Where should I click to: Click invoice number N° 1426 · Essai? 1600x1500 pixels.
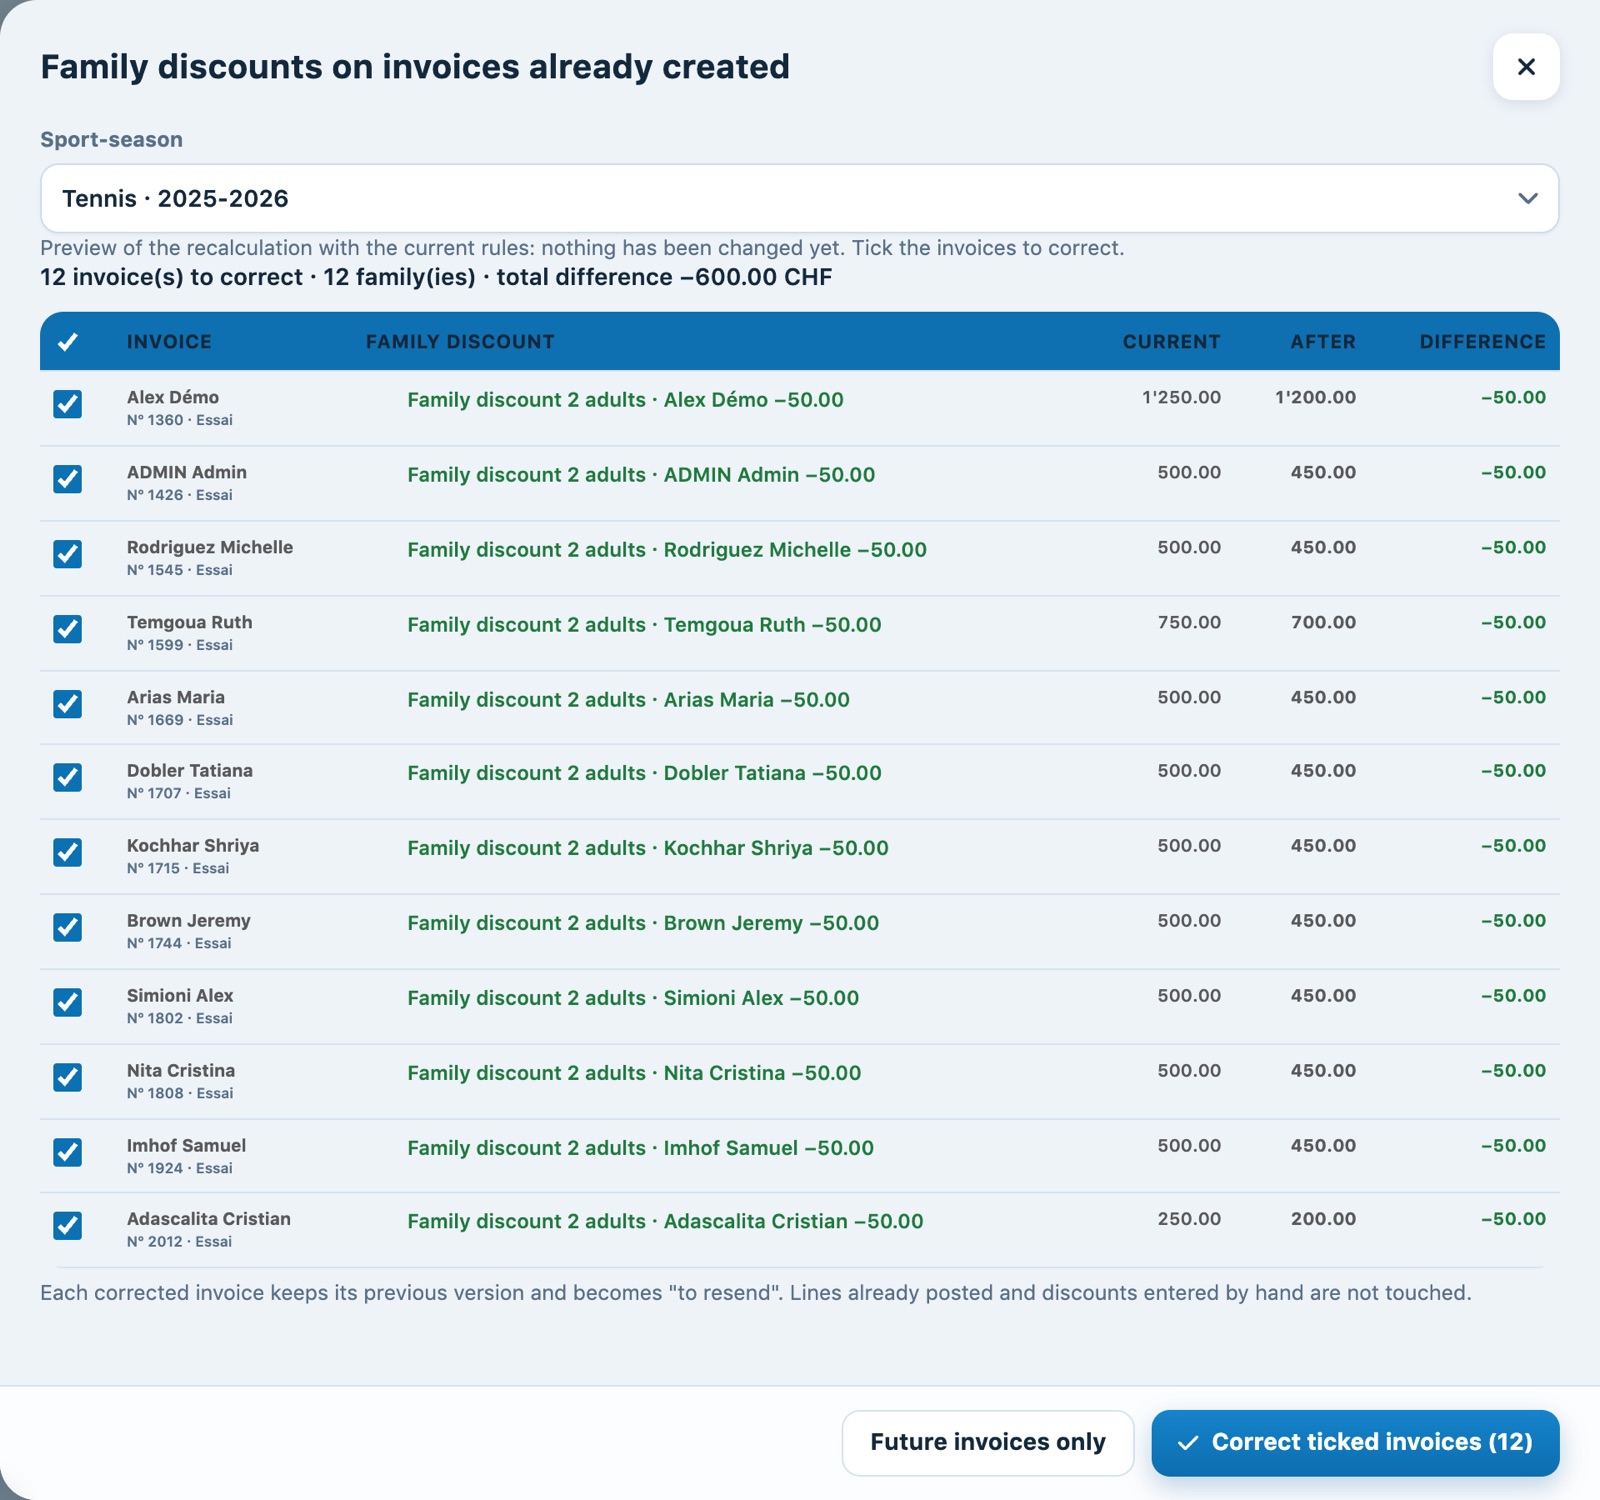180,495
